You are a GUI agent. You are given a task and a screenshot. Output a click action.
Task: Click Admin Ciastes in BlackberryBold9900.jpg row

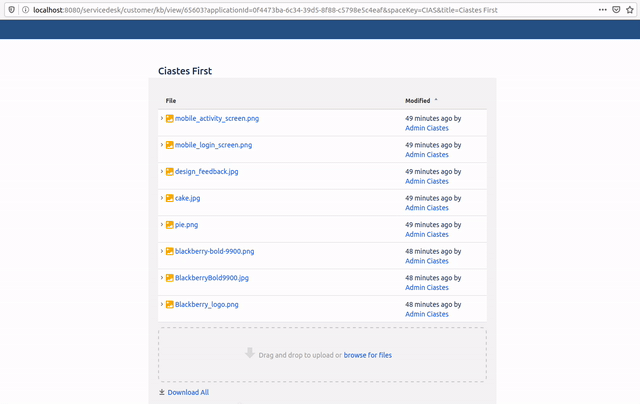pyautogui.click(x=427, y=287)
